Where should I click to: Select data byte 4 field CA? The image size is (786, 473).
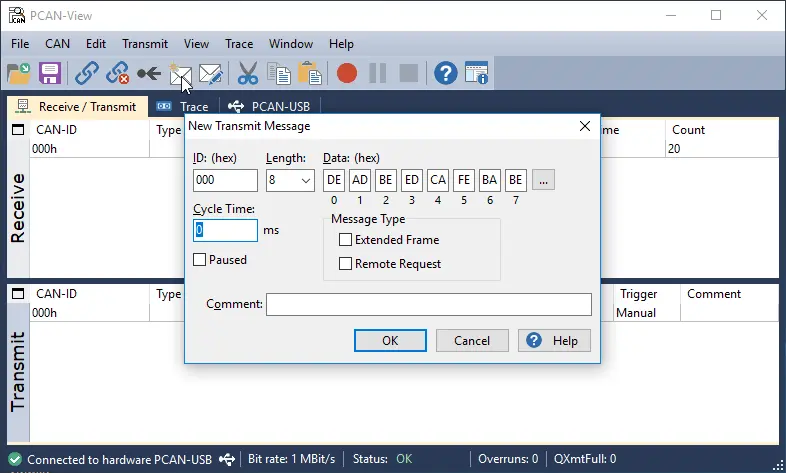coord(438,180)
